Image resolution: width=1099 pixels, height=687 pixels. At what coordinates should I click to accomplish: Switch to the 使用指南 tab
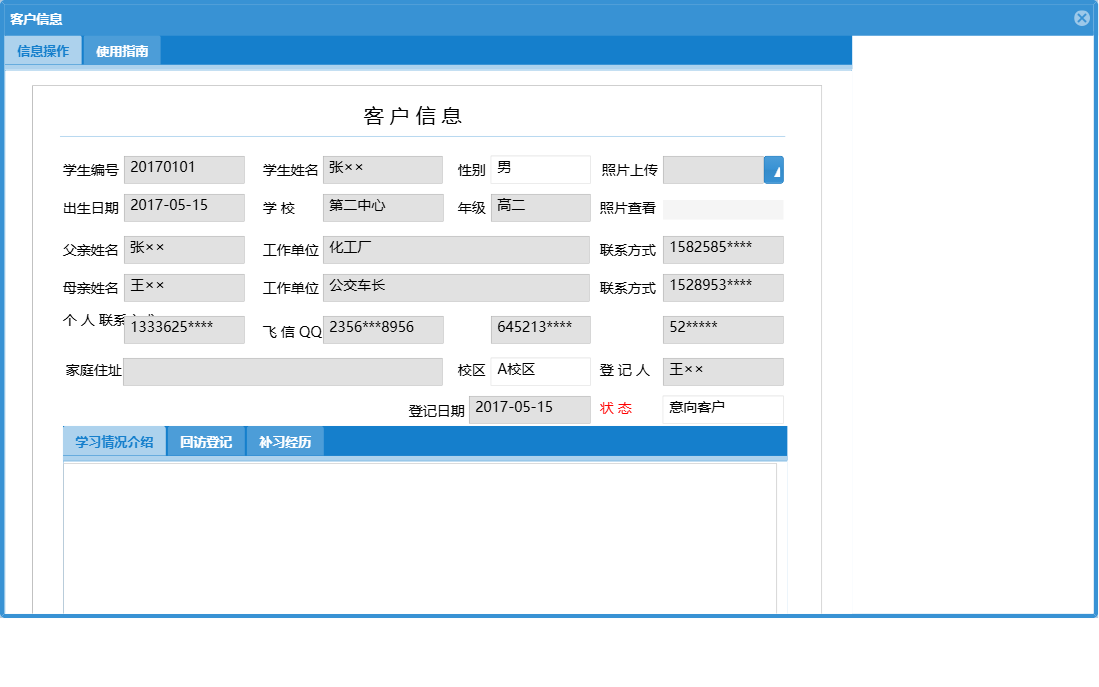(121, 49)
